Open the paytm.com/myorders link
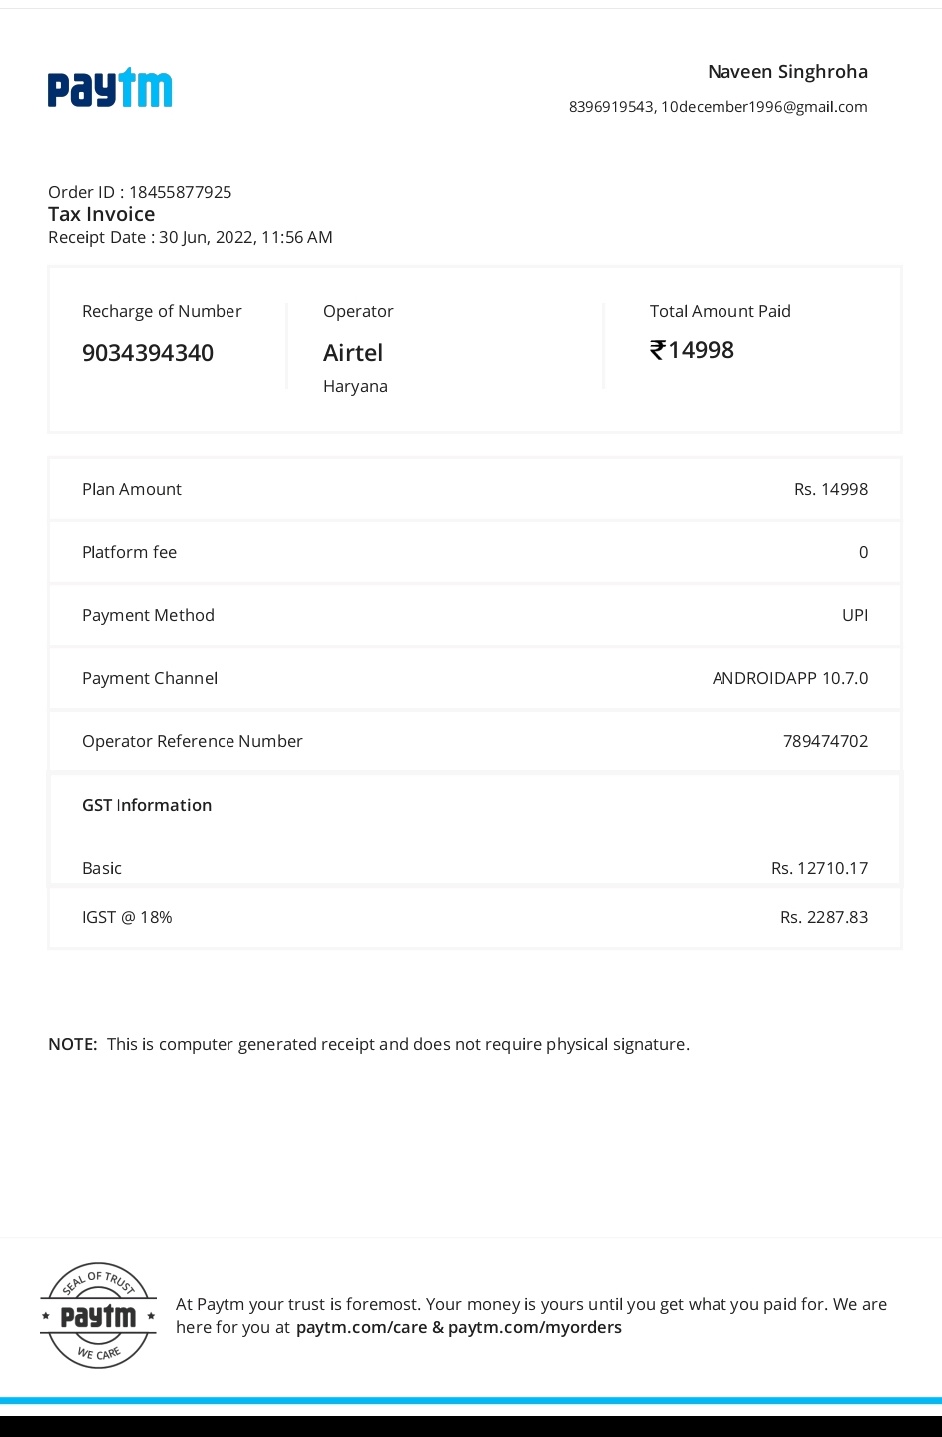942x1437 pixels. click(x=534, y=1327)
